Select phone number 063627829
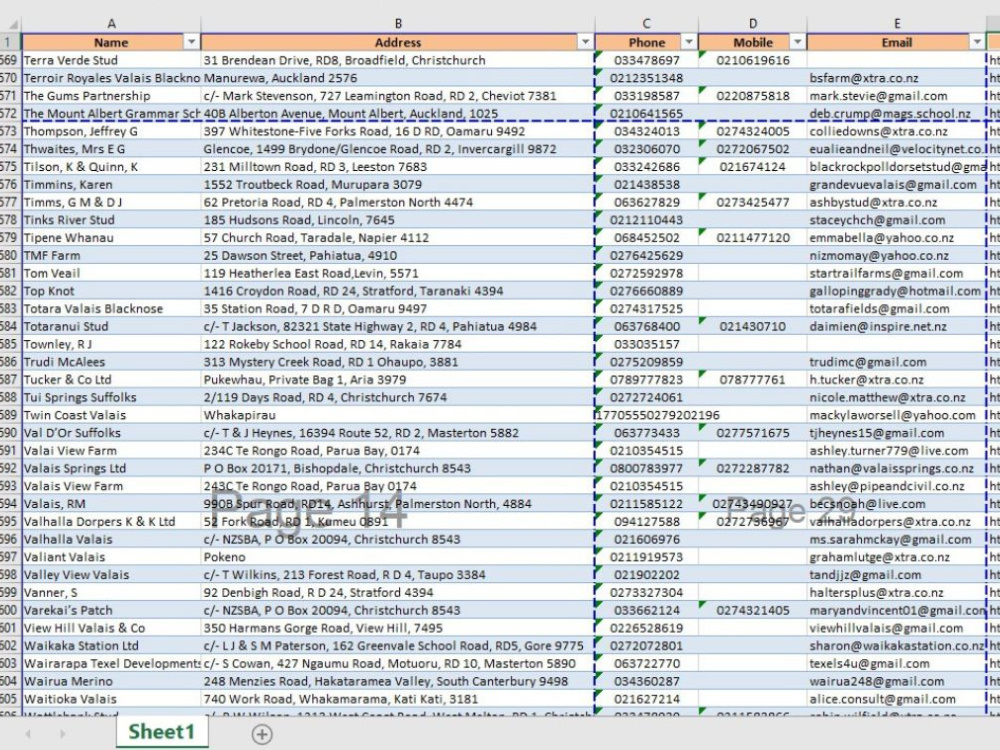The height and width of the screenshot is (750, 1000). tap(646, 202)
